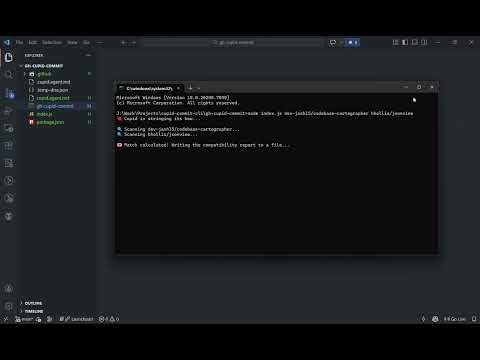Maximize the terminal window
The image size is (480, 360).
(x=419, y=87)
